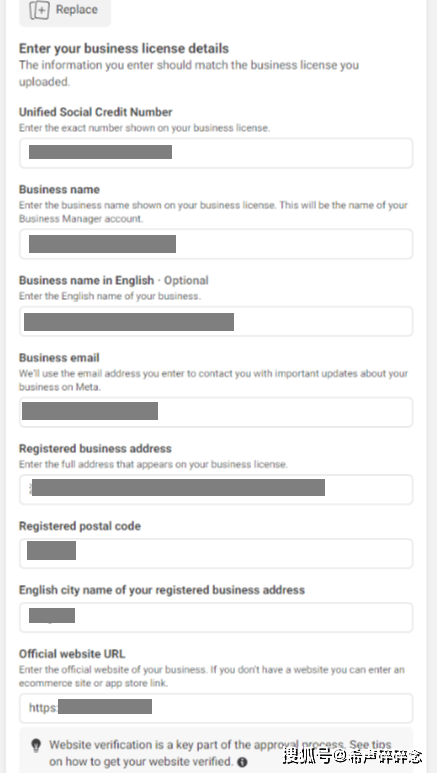Select the Registered postal code field
Image resolution: width=437 pixels, height=773 pixels.
(x=216, y=554)
